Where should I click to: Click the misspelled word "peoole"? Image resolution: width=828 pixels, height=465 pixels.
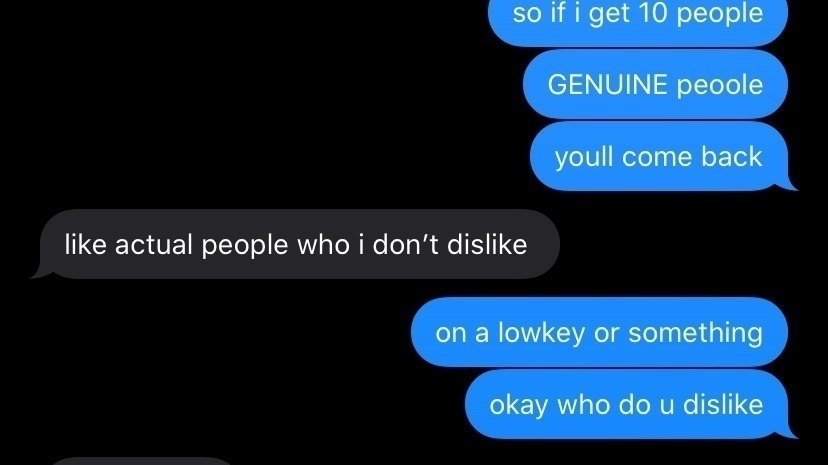[x=720, y=86]
